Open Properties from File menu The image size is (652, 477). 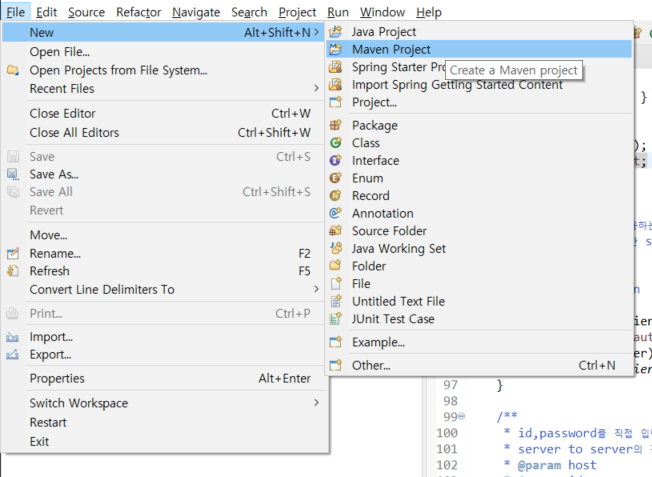click(163, 378)
